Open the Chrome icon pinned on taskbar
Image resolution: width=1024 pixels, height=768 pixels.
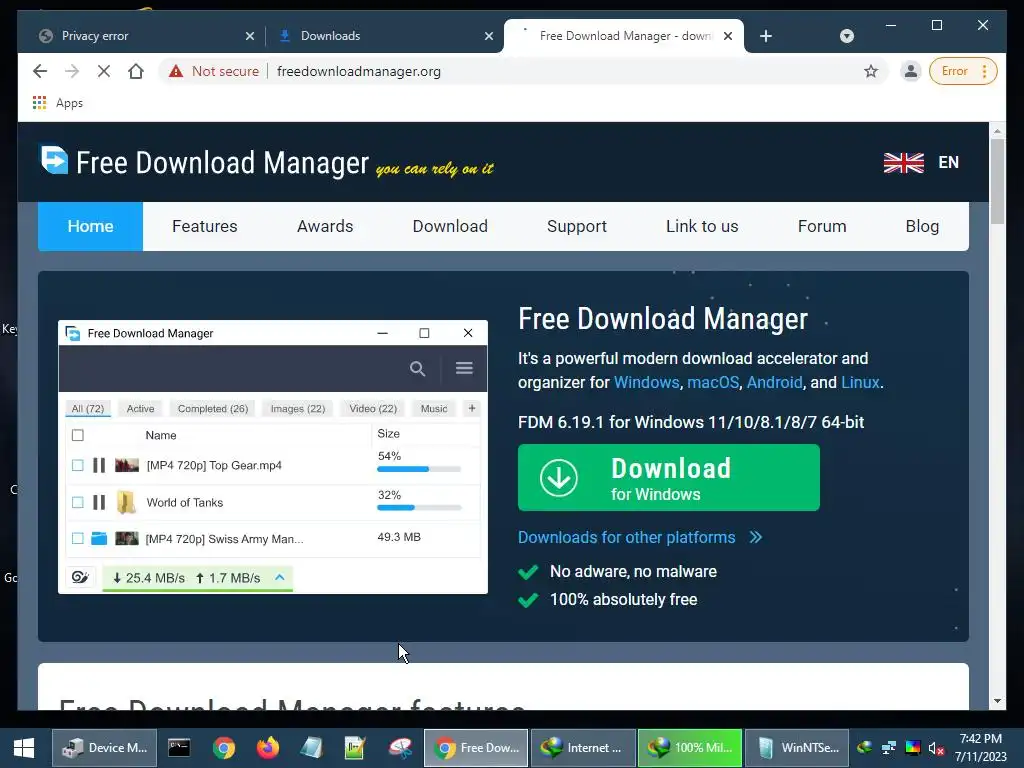[223, 748]
